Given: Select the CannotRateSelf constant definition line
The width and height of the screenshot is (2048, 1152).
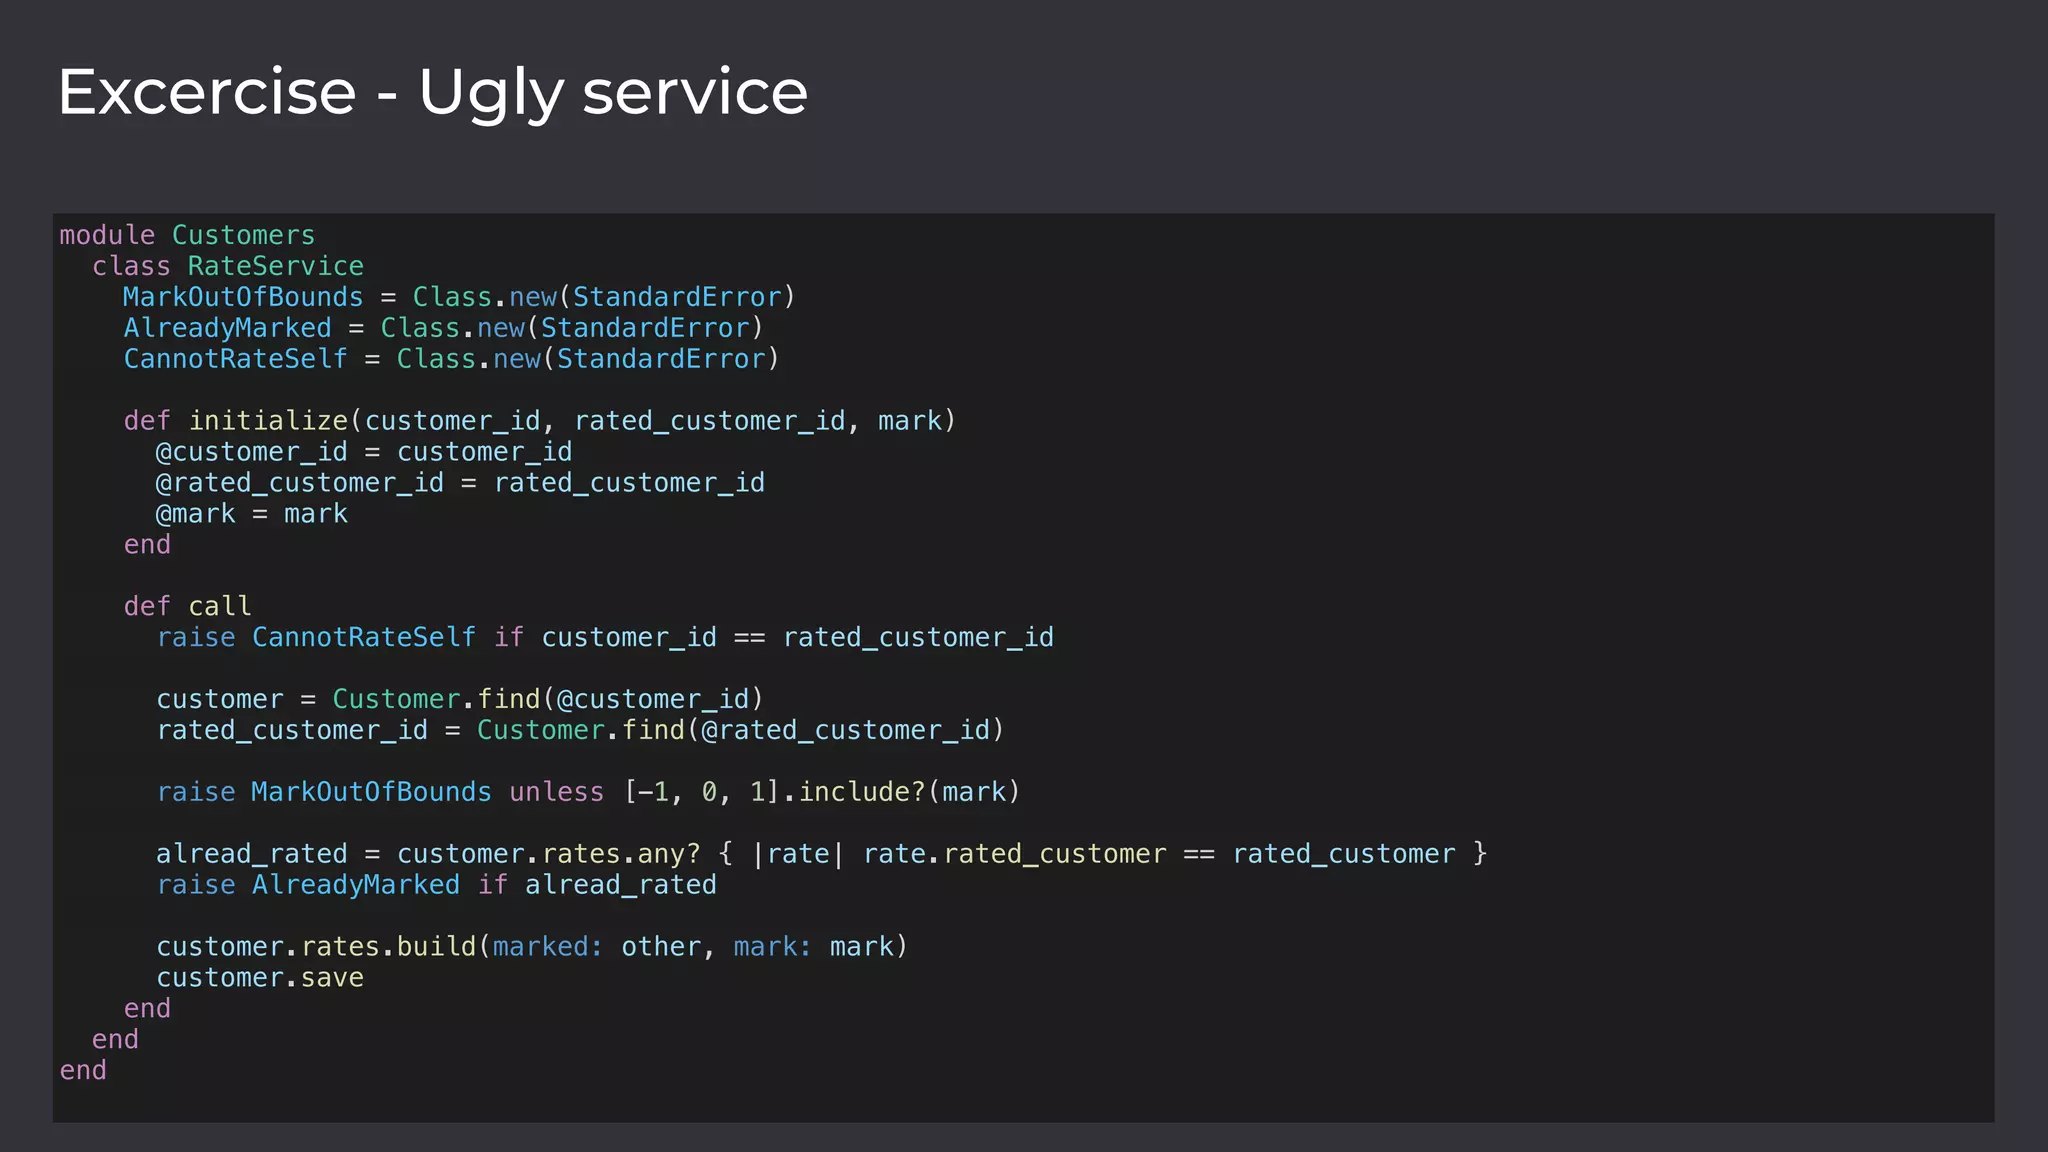Looking at the screenshot, I should pos(451,359).
